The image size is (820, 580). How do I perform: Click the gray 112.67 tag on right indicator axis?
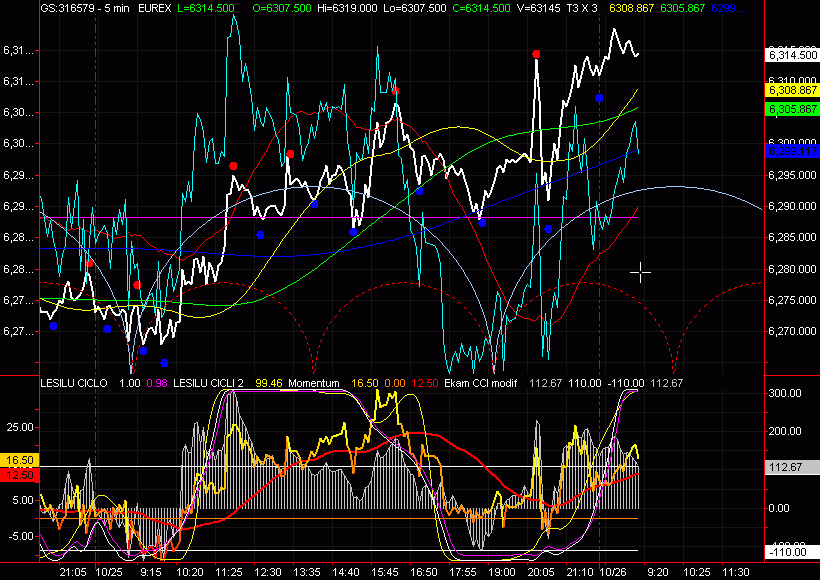click(792, 468)
